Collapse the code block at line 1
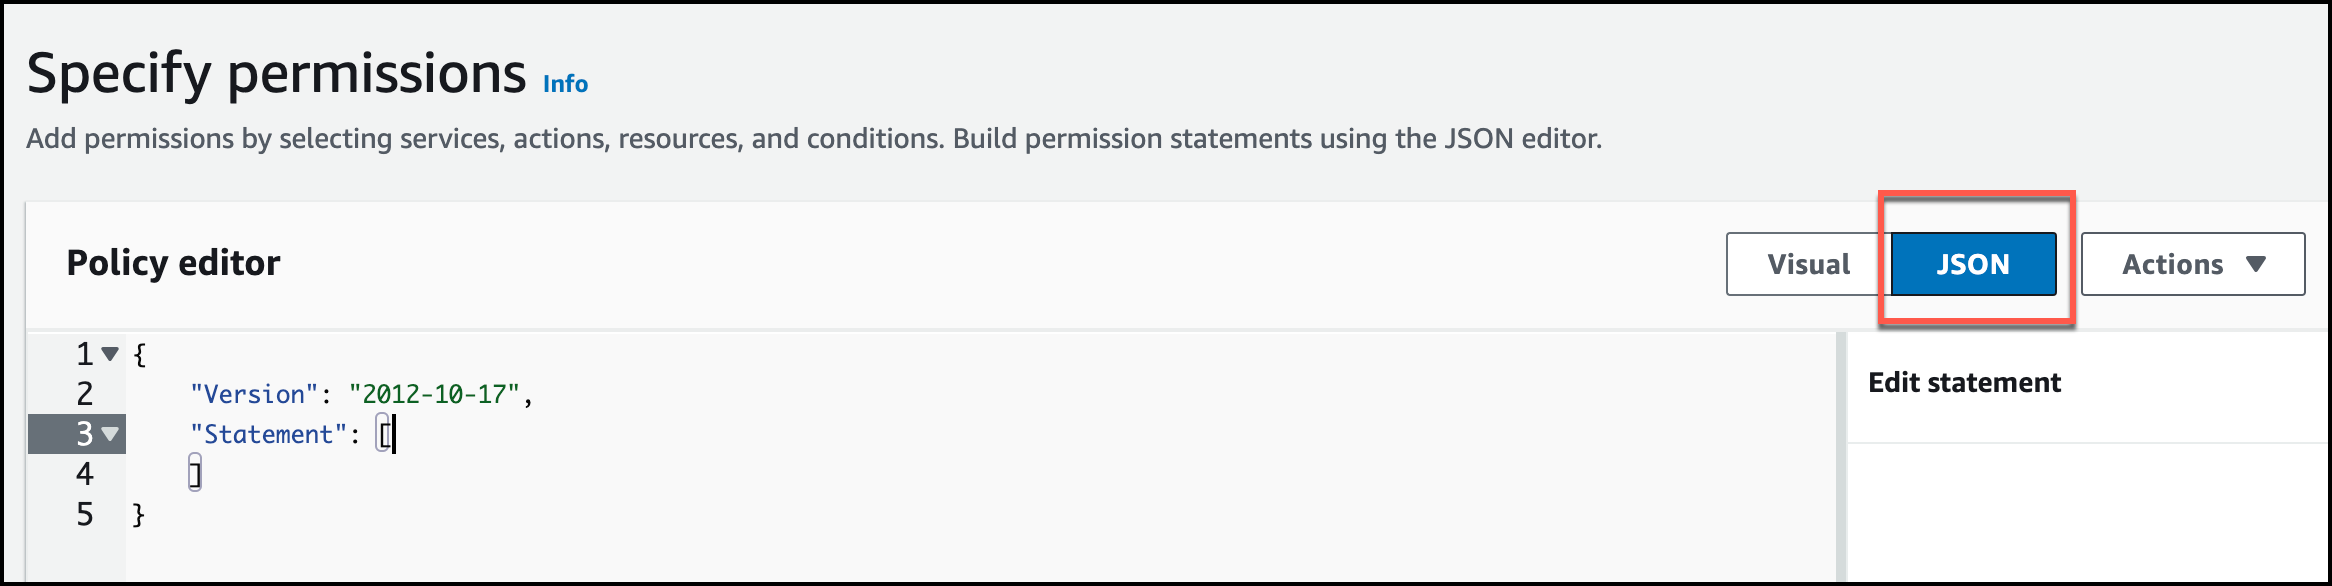Screen dimensions: 2332x586 111,354
